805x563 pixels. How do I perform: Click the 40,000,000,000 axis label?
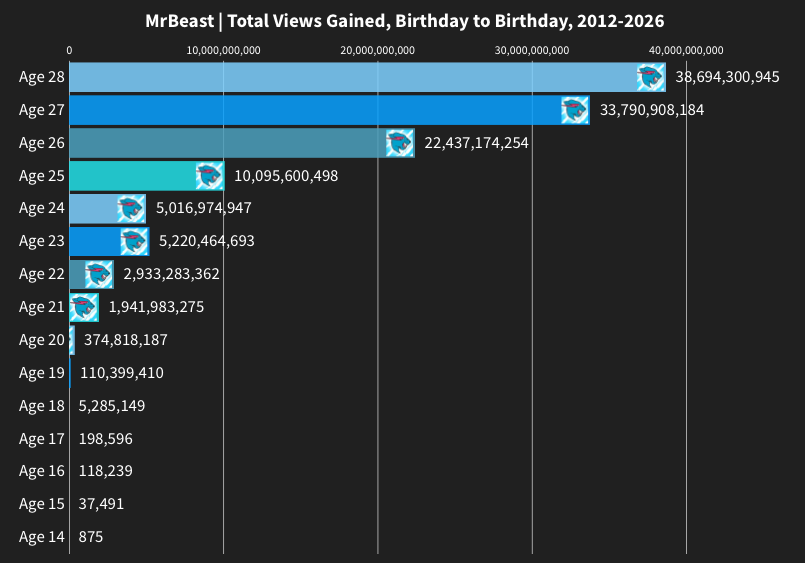coord(686,50)
